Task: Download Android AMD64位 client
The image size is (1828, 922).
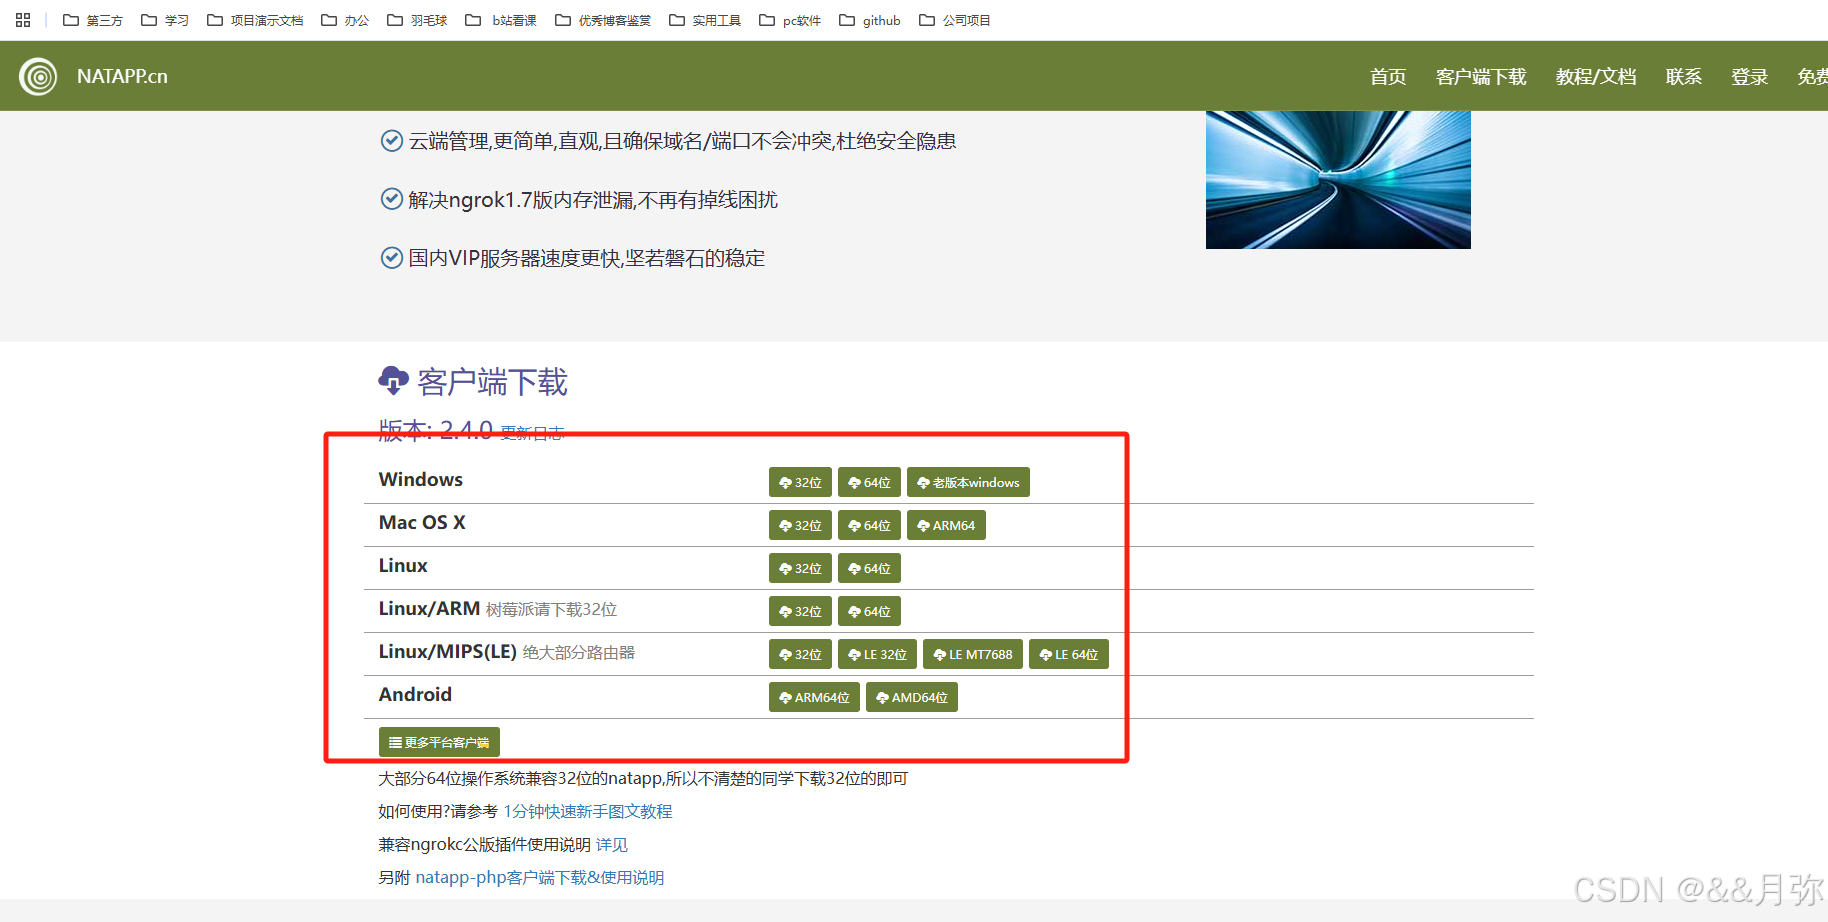Action: 912,697
